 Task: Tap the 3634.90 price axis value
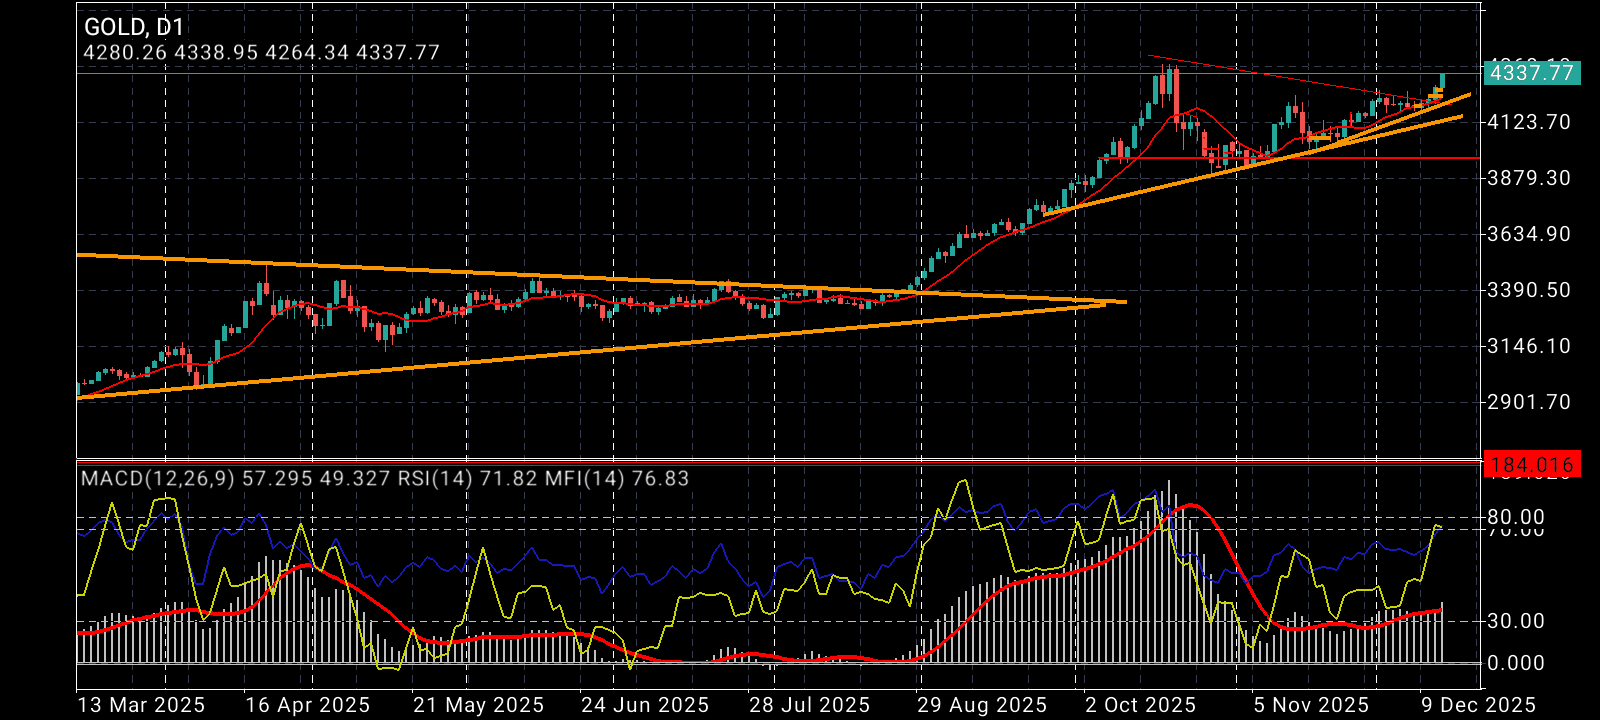(x=1529, y=234)
